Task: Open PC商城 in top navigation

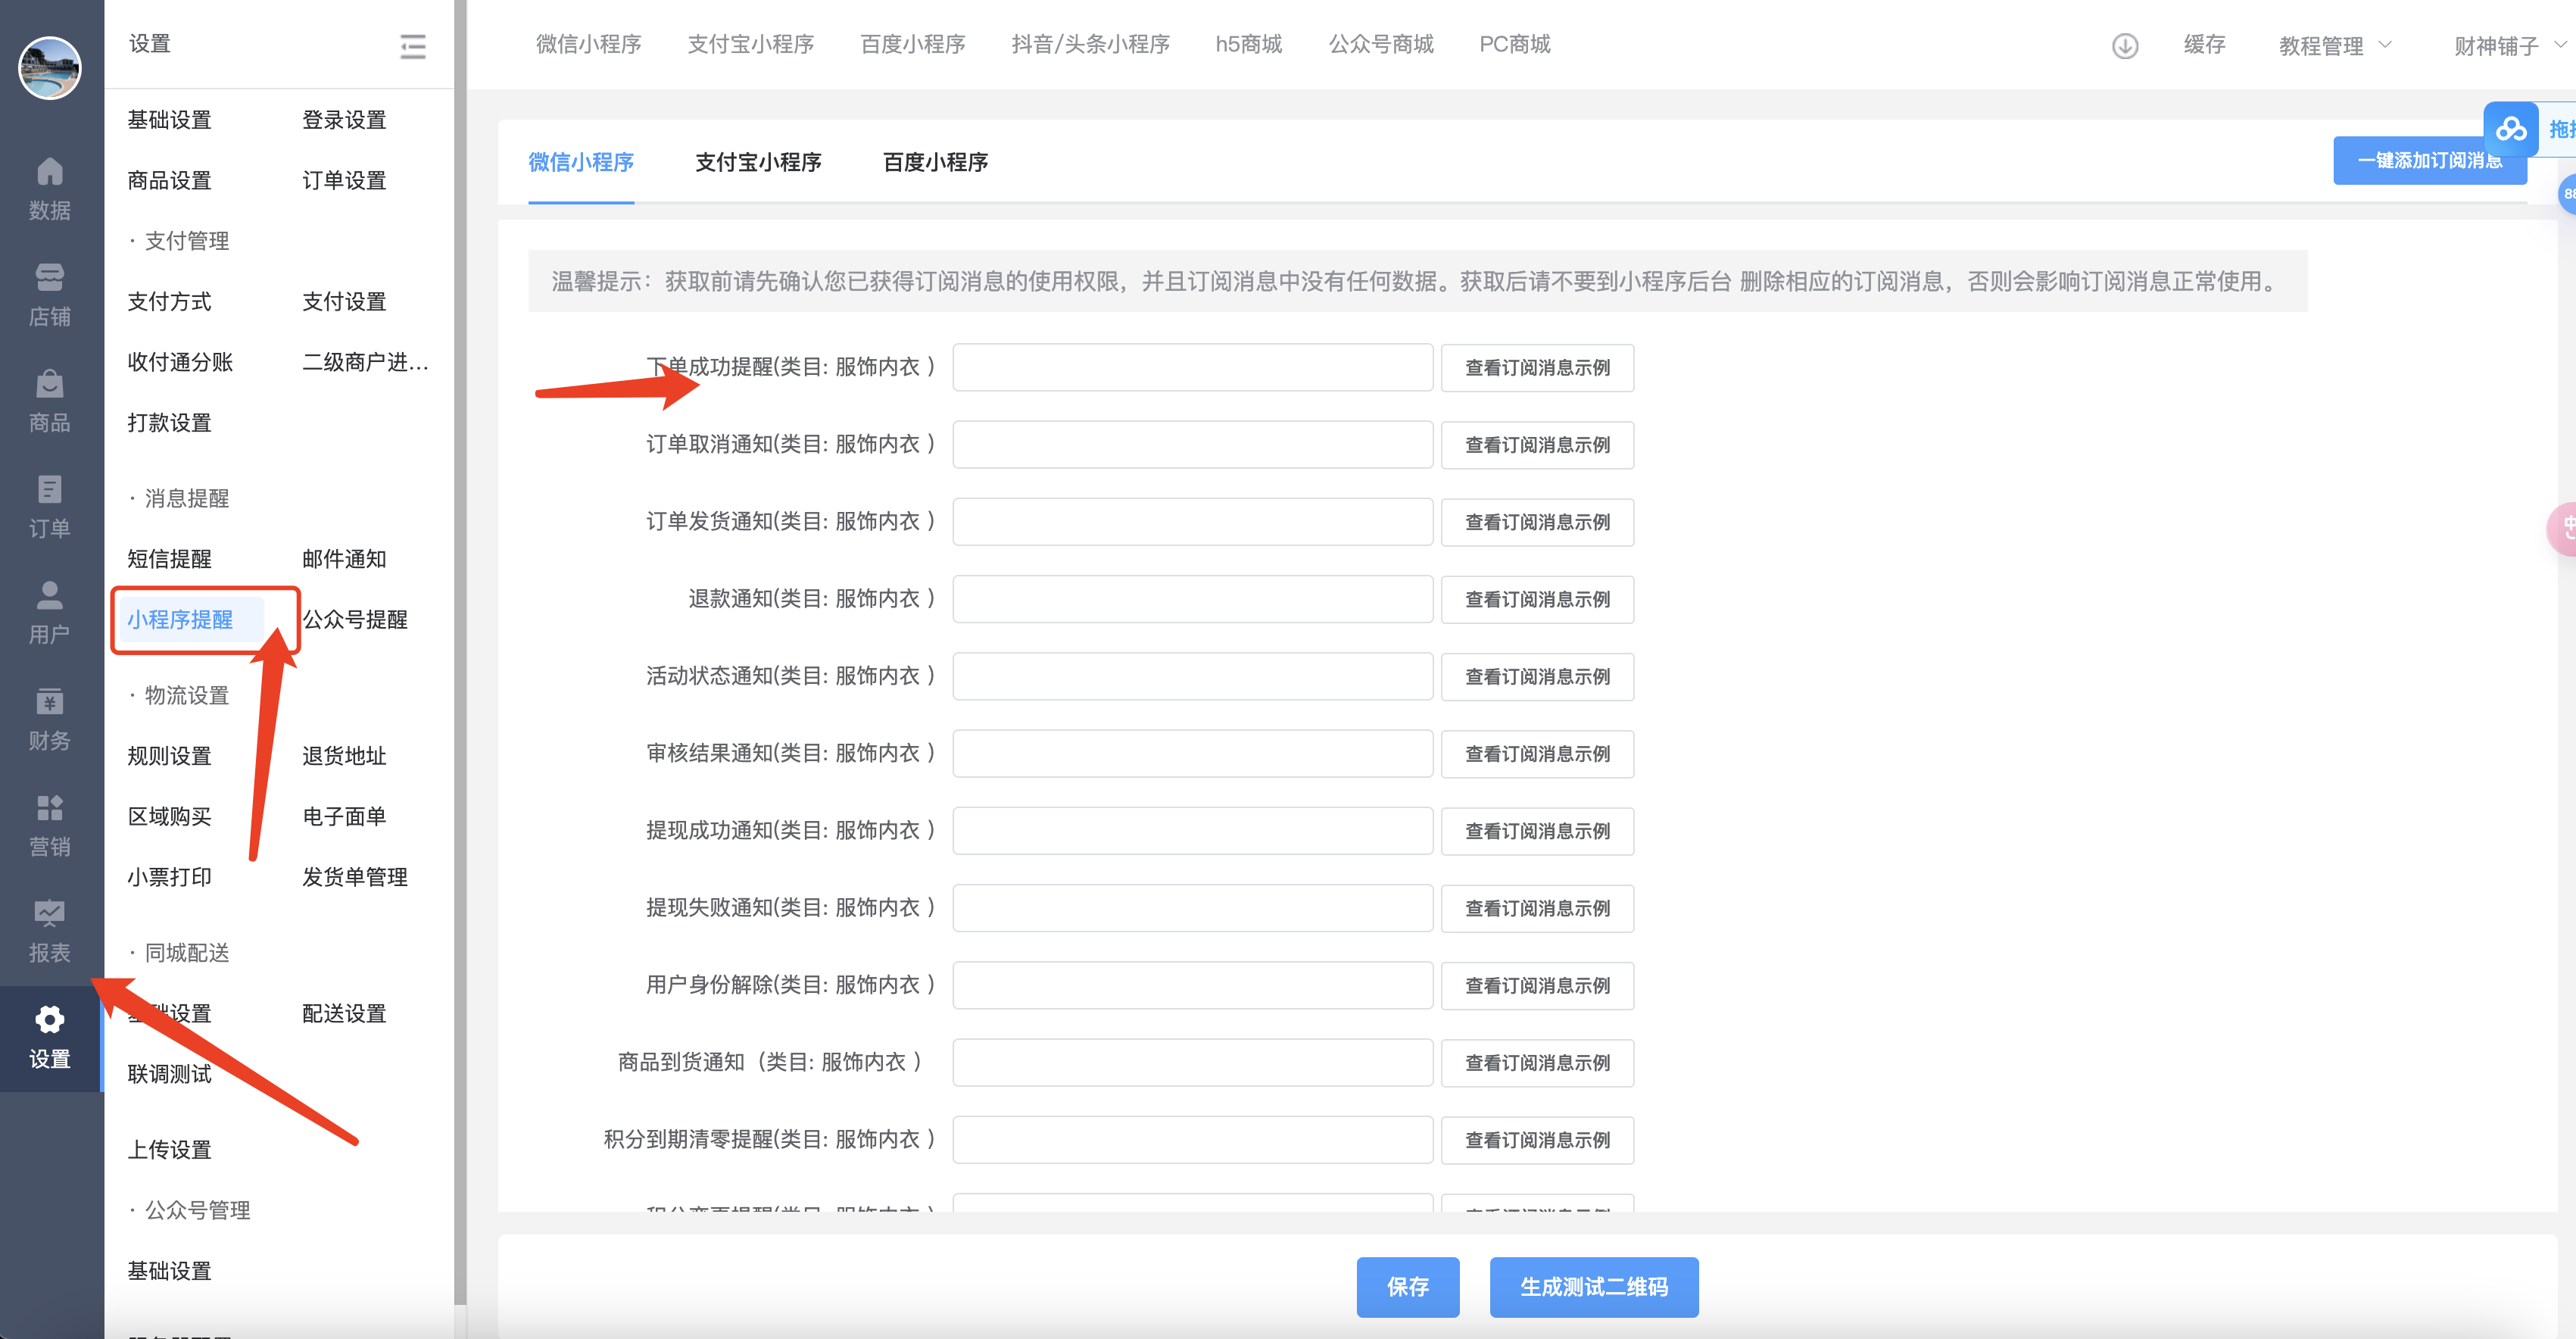Action: point(1515,44)
